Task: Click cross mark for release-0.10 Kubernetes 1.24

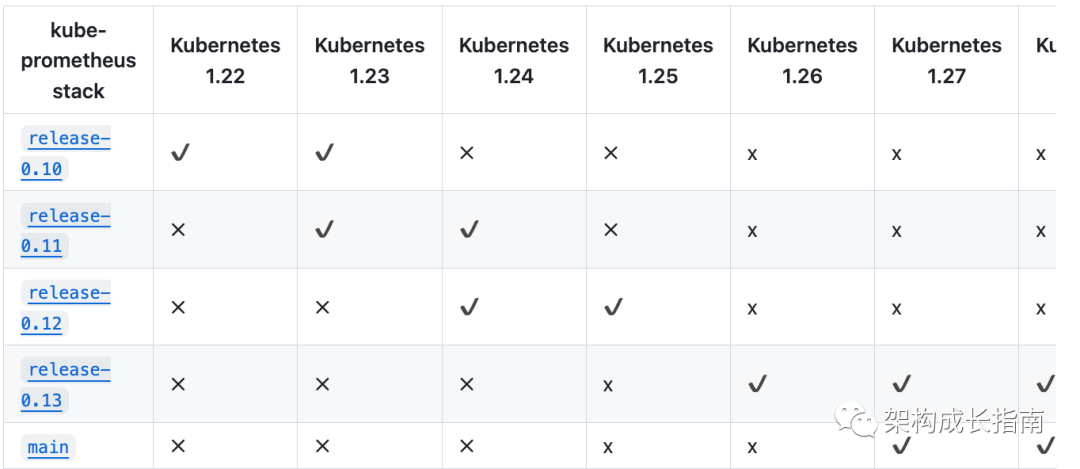Action: (x=467, y=153)
